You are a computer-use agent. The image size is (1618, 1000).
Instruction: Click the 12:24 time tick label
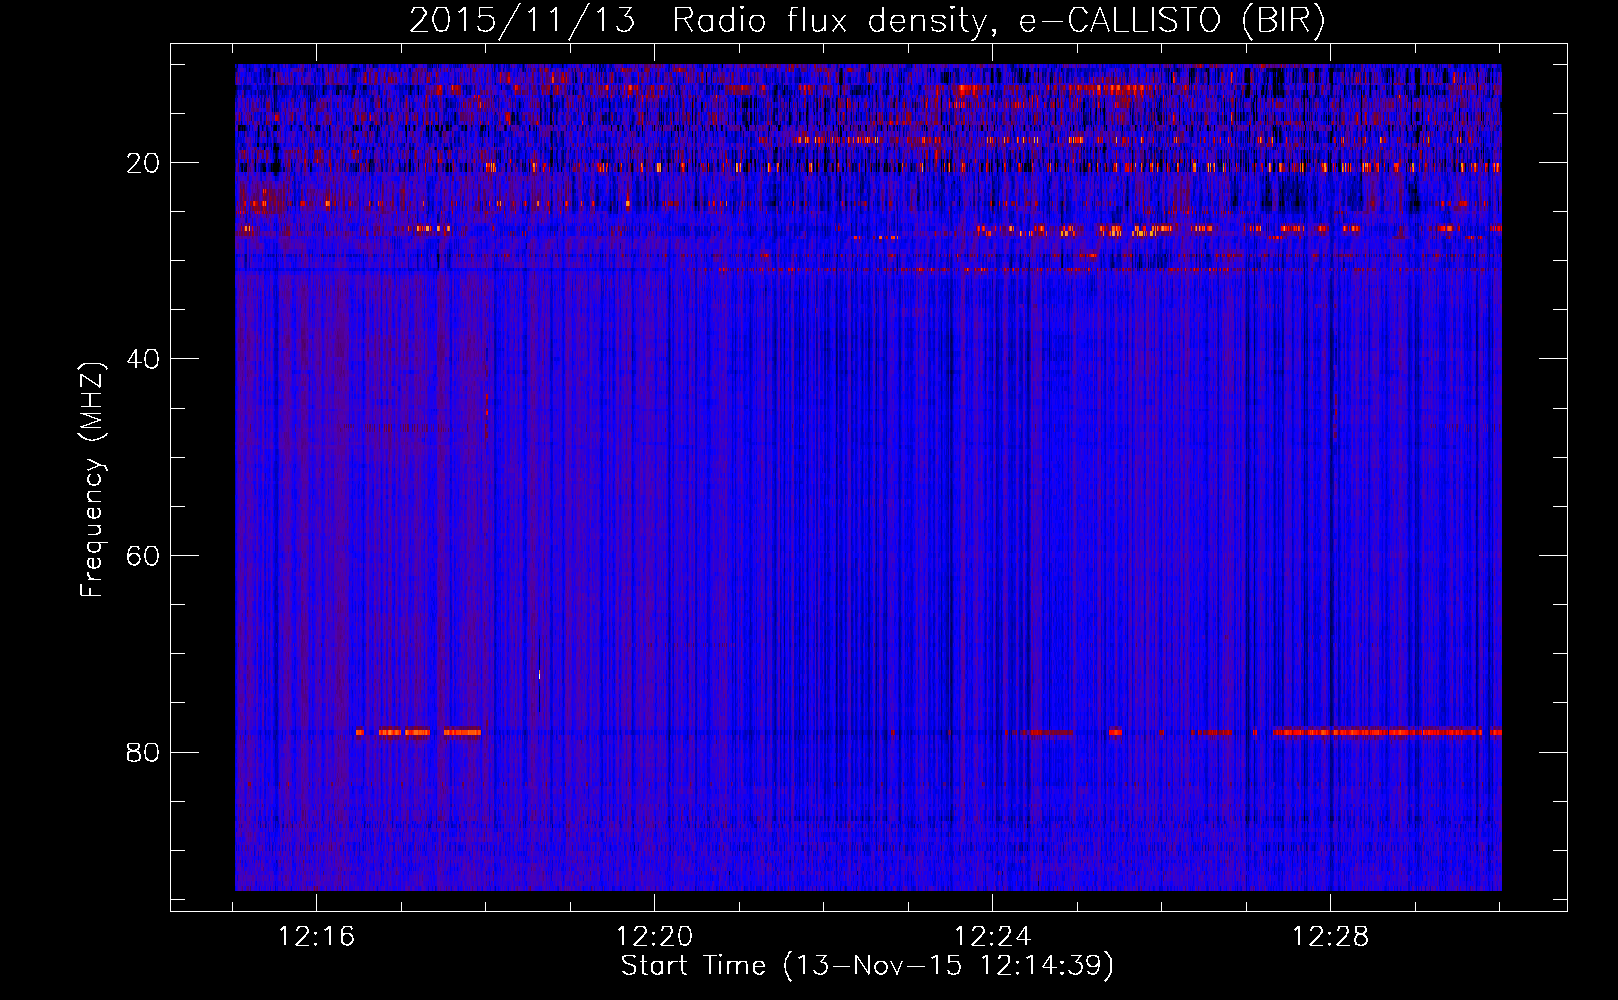(x=993, y=937)
